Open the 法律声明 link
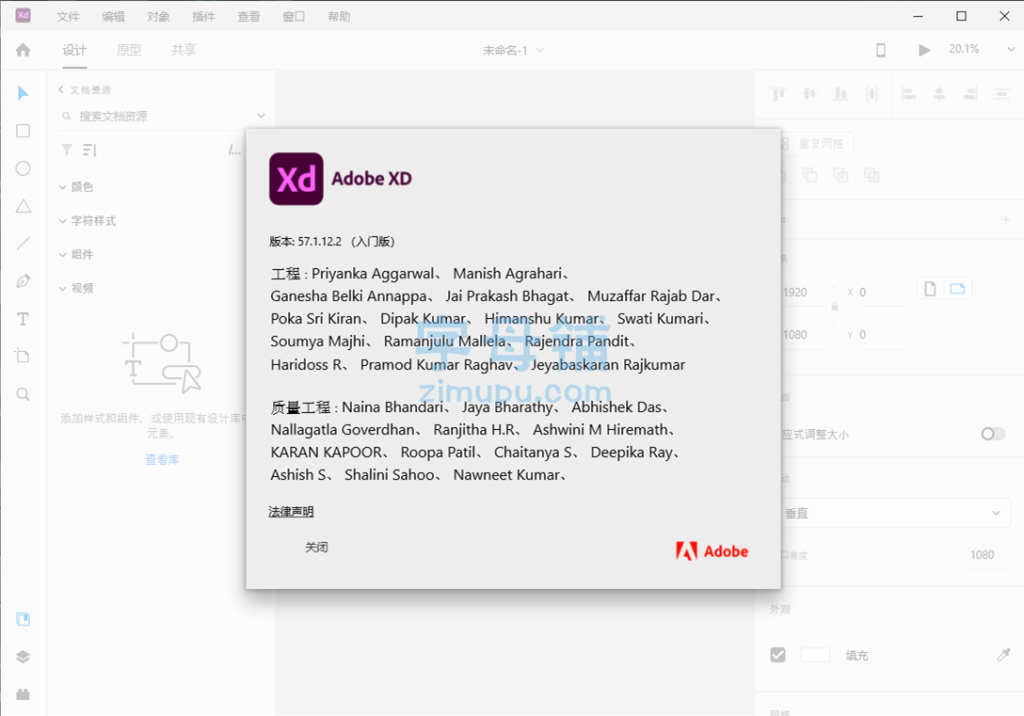1024x716 pixels. click(291, 512)
